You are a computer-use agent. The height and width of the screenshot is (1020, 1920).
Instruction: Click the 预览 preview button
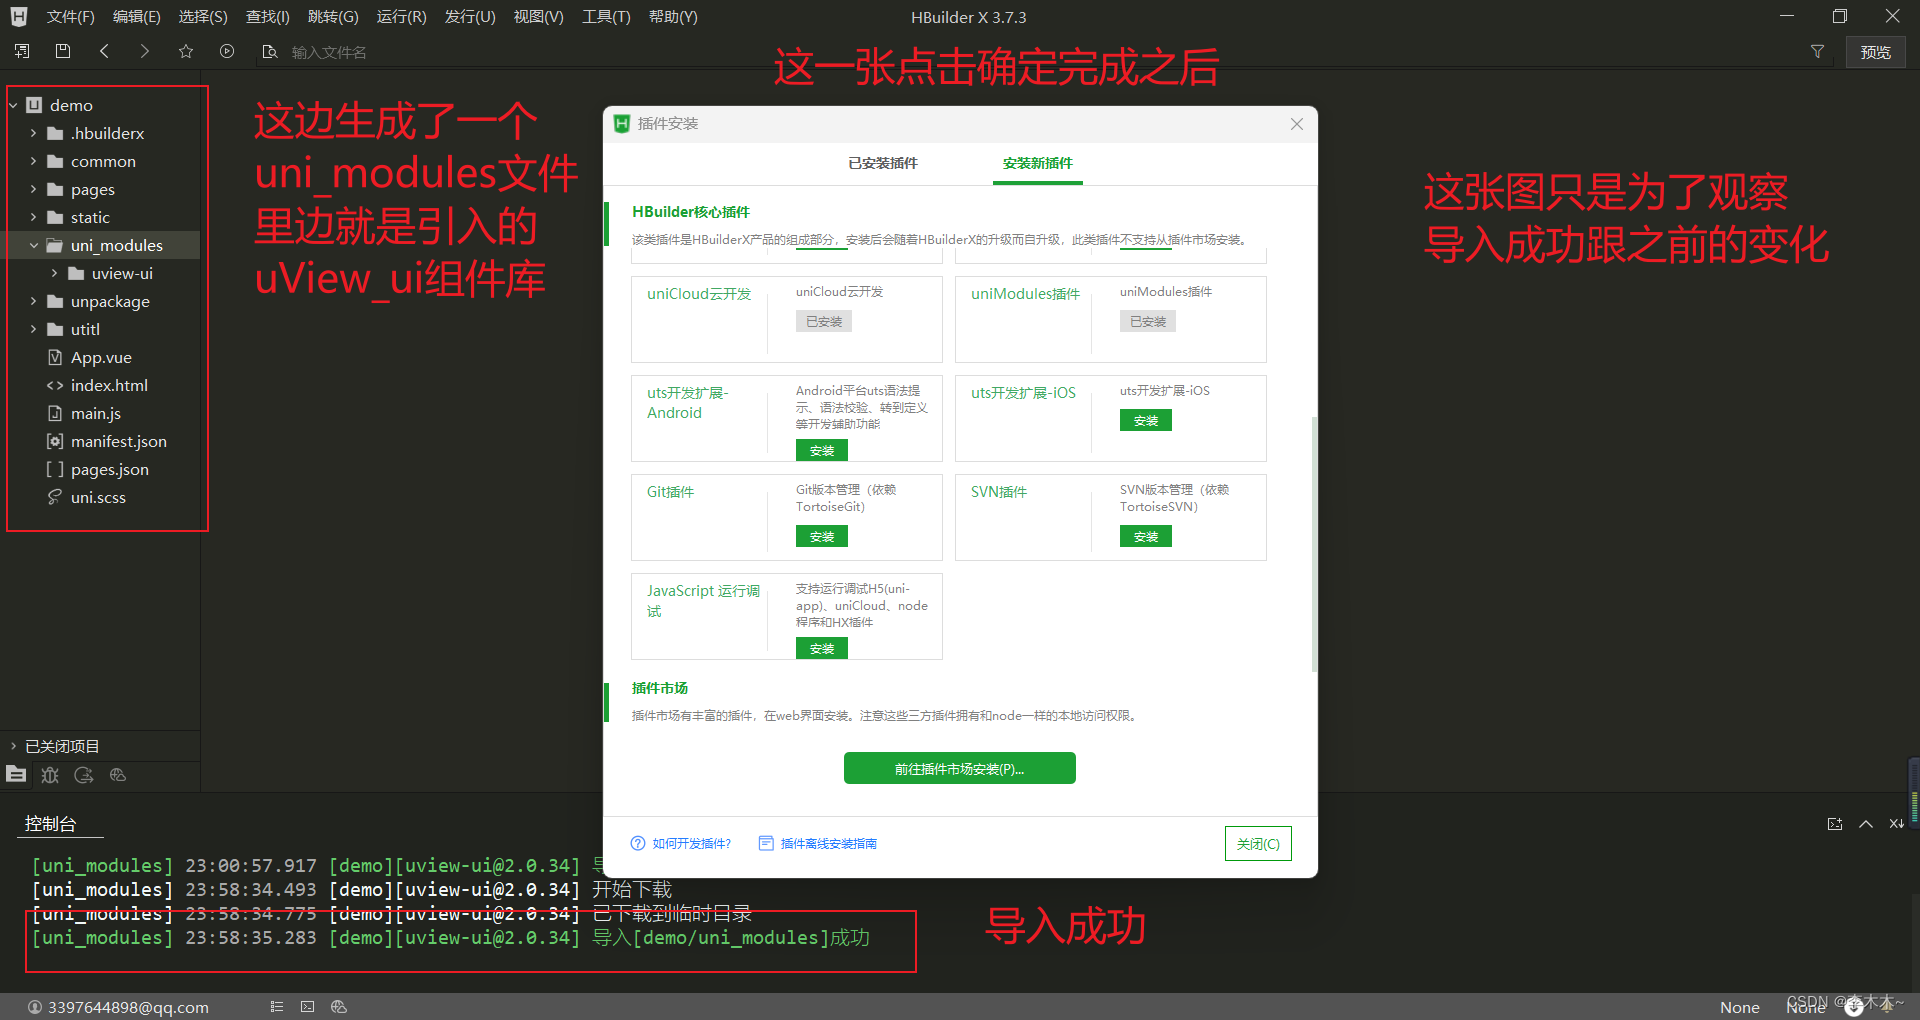pyautogui.click(x=1875, y=52)
